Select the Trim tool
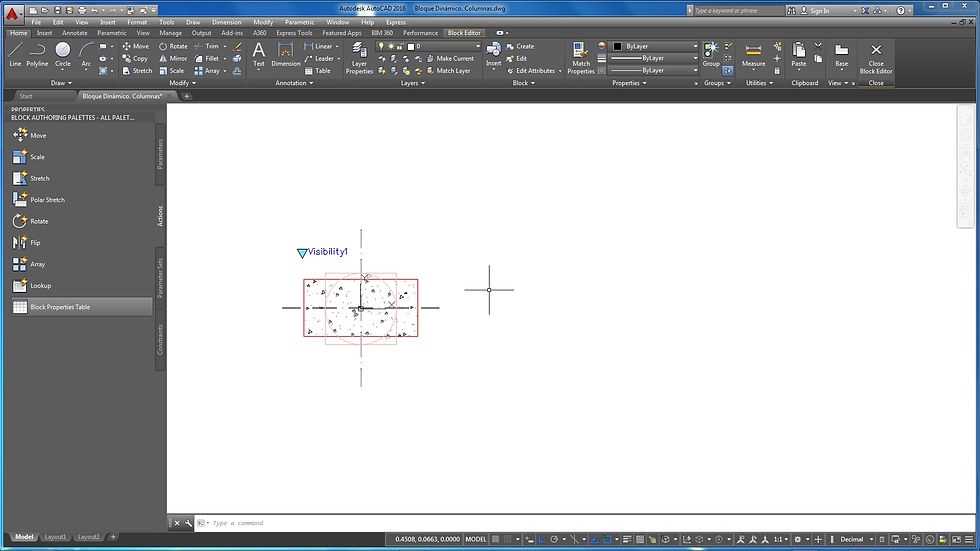The image size is (980, 551). [x=207, y=46]
